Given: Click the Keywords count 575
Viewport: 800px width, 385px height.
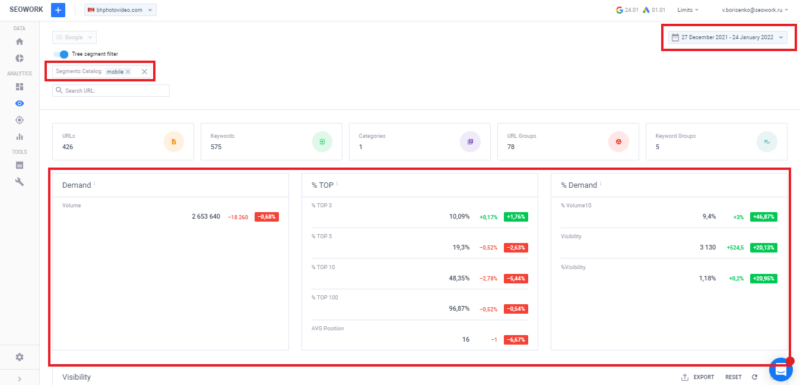Looking at the screenshot, I should (216, 147).
